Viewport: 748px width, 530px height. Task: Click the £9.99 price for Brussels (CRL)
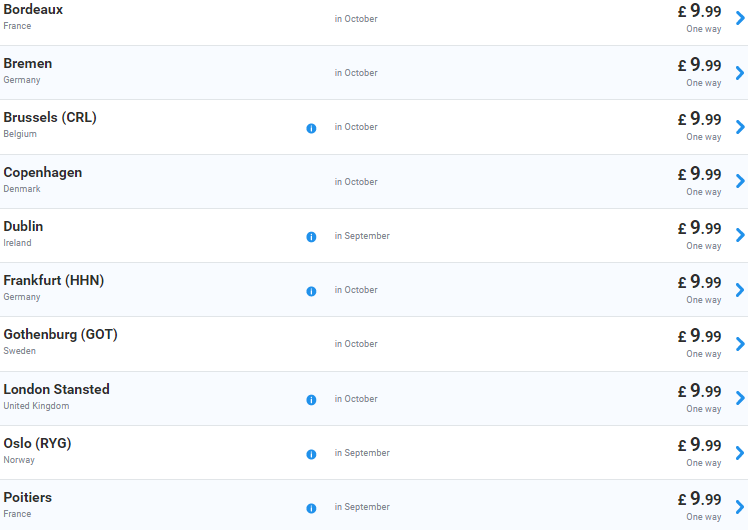(x=700, y=119)
